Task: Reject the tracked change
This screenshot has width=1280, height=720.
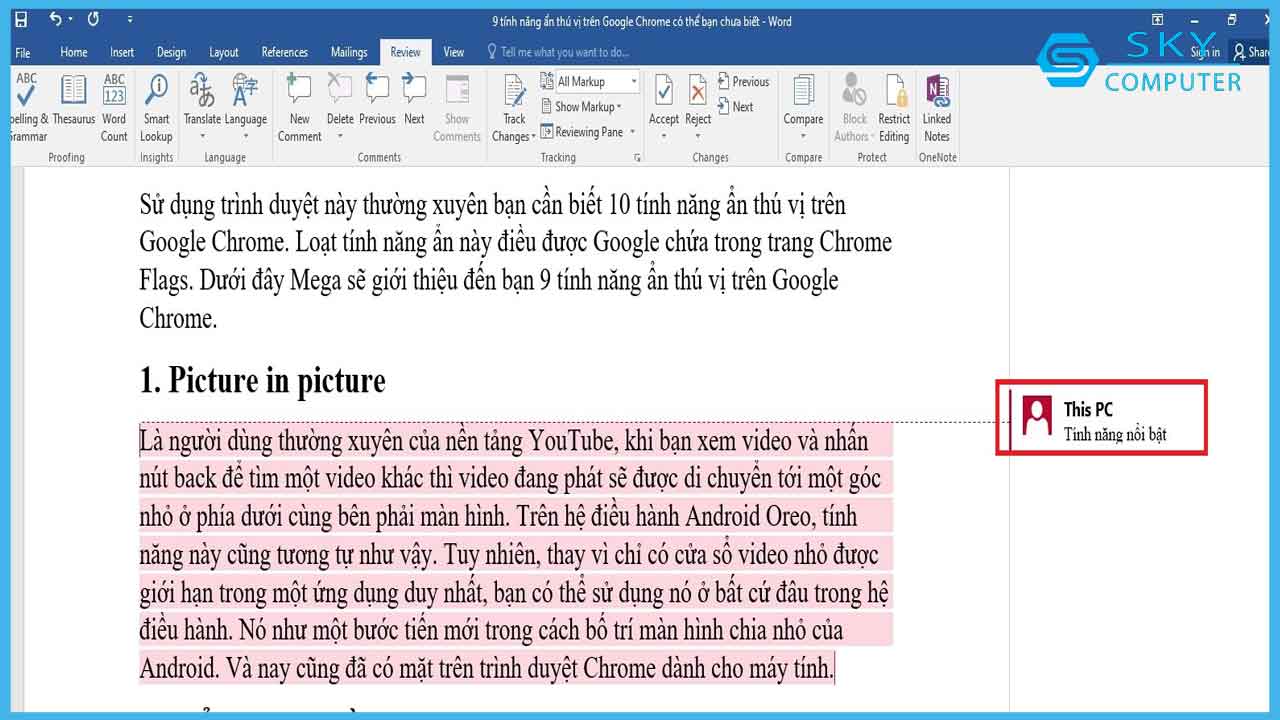Action: (x=698, y=92)
